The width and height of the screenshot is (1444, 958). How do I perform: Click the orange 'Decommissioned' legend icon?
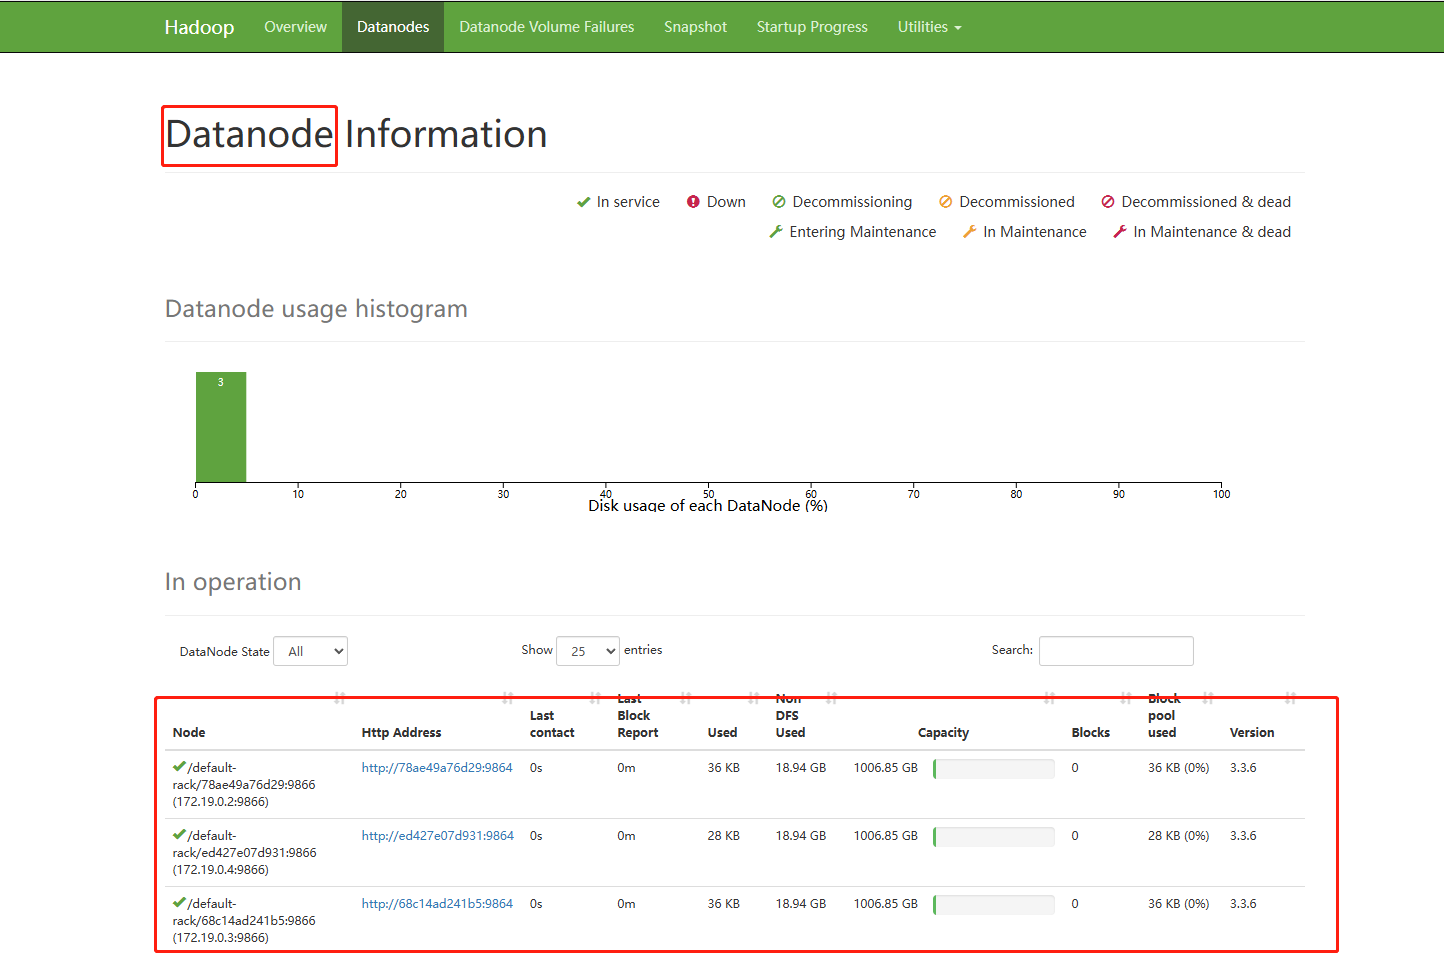click(x=946, y=201)
